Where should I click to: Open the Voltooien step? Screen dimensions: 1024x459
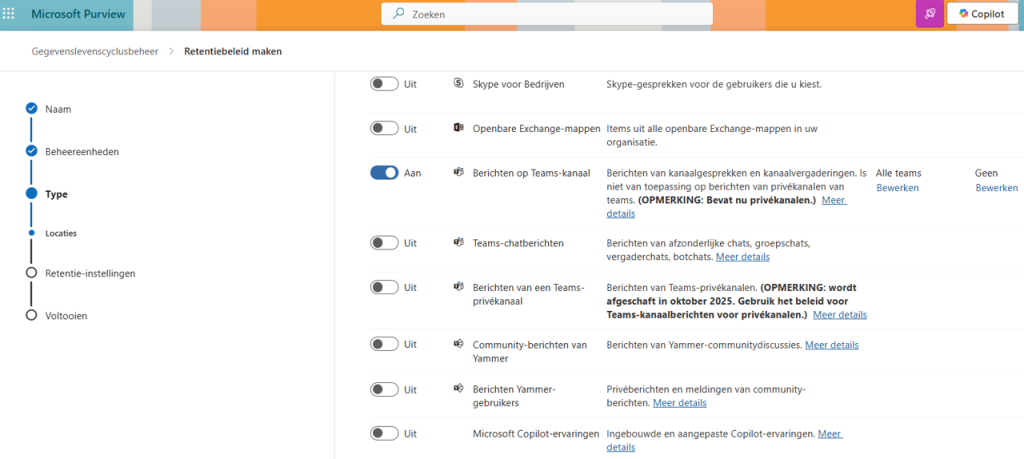tap(66, 316)
